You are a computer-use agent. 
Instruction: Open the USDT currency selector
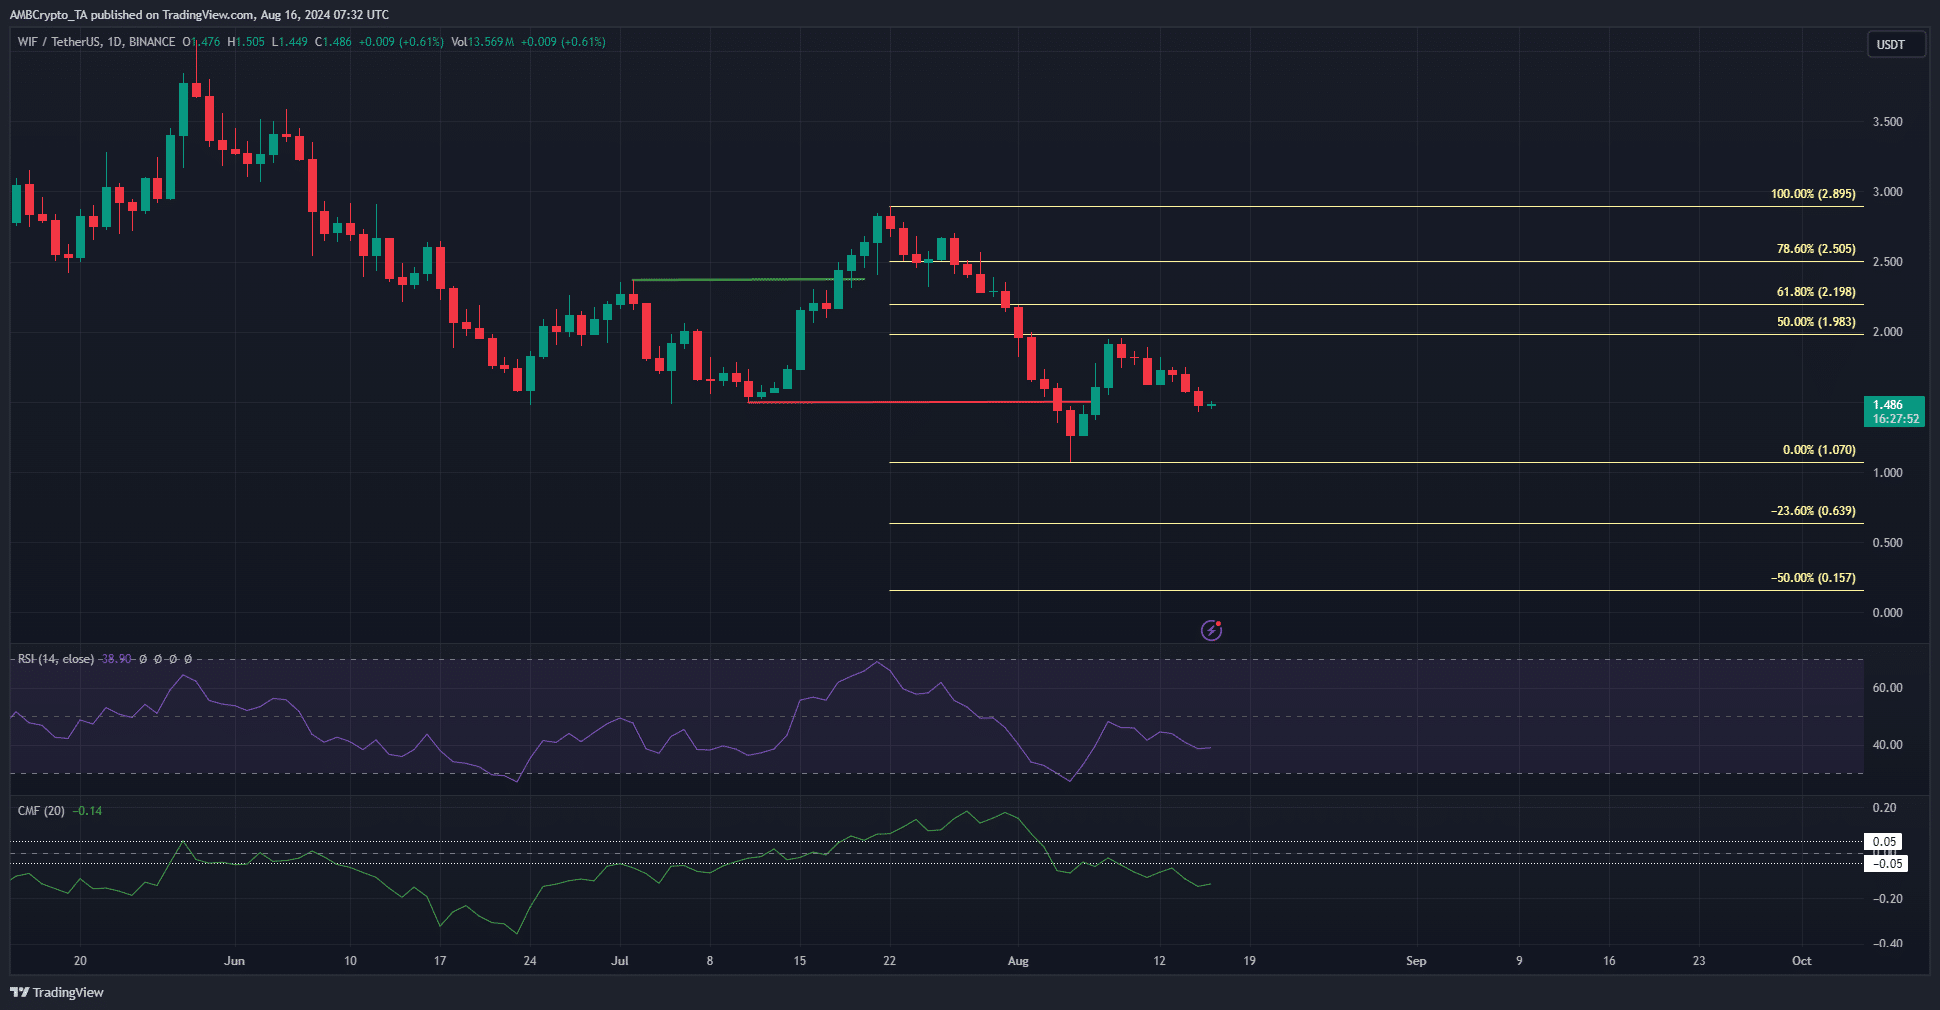[x=1895, y=44]
